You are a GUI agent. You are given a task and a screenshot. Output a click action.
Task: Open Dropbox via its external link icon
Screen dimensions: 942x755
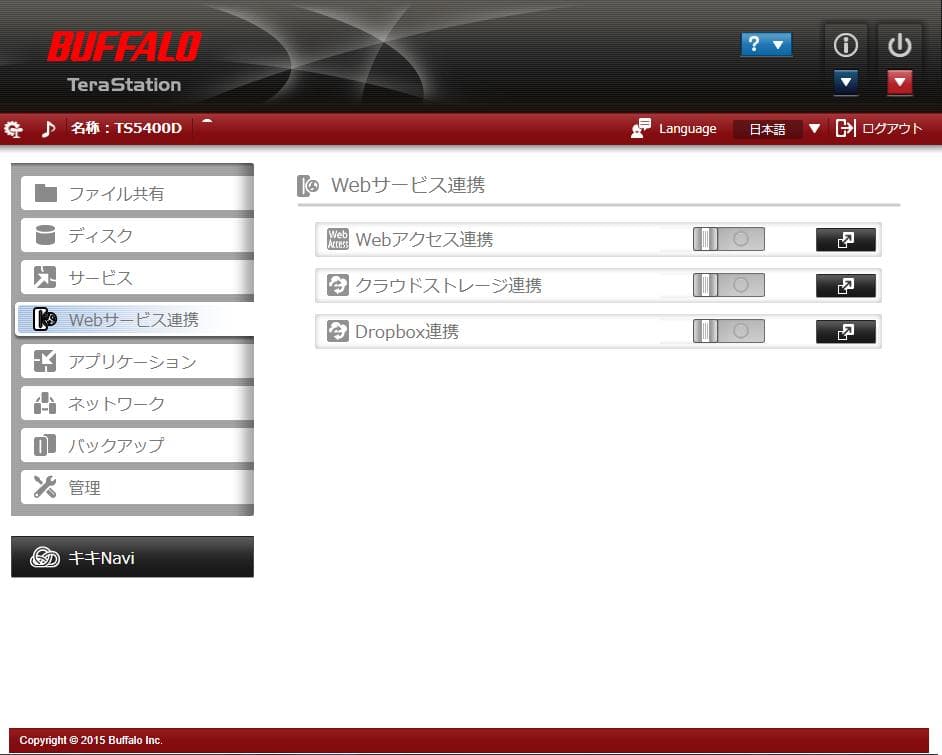click(x=845, y=331)
